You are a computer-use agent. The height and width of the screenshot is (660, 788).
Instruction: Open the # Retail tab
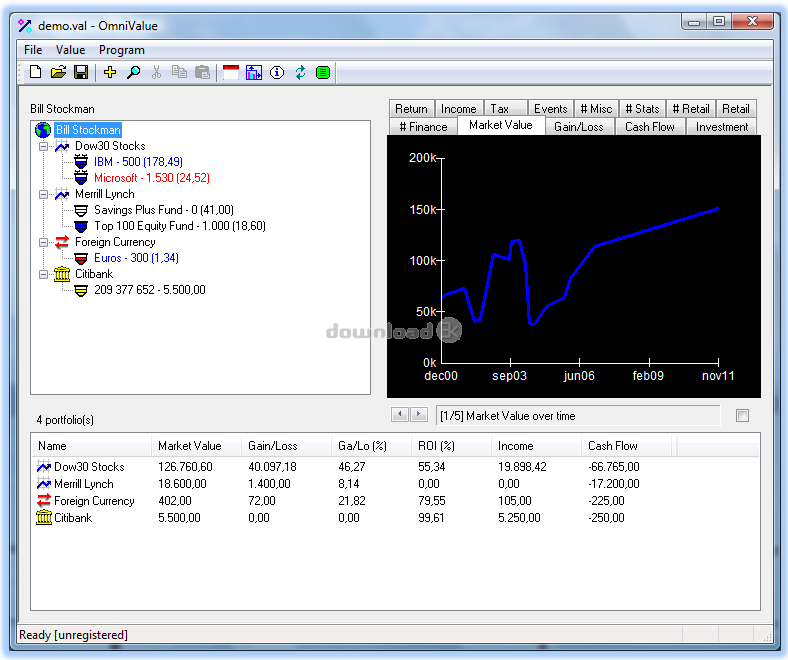click(x=691, y=109)
